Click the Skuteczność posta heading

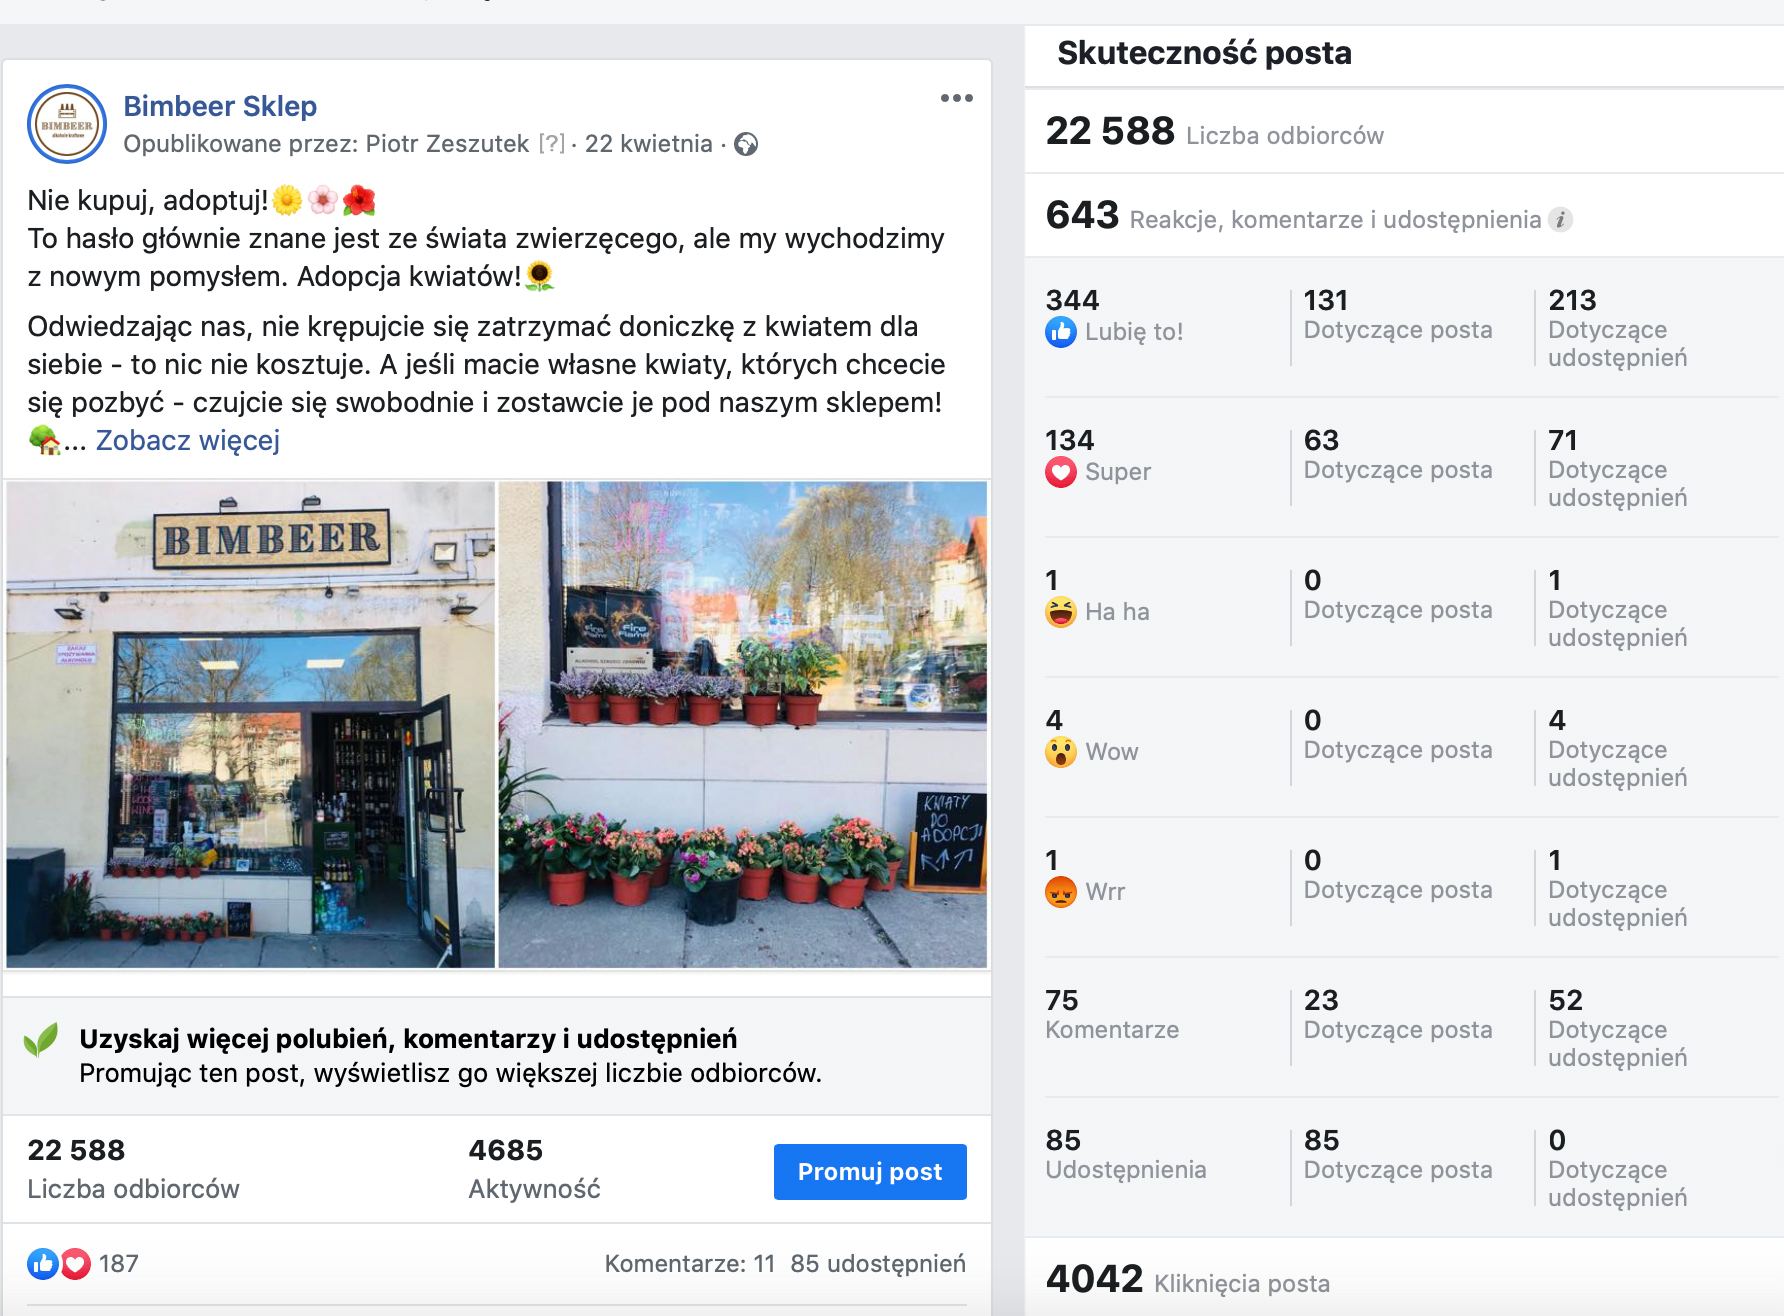(x=1204, y=53)
